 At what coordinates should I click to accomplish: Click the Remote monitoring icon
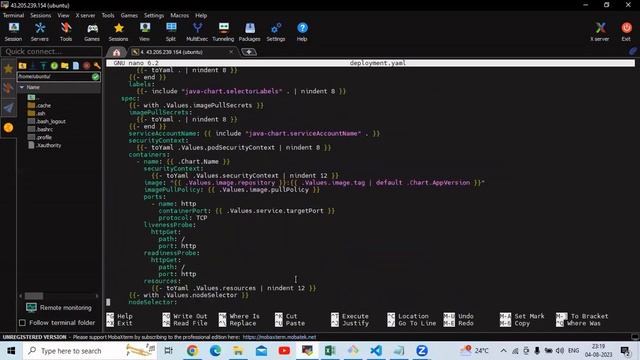31,307
